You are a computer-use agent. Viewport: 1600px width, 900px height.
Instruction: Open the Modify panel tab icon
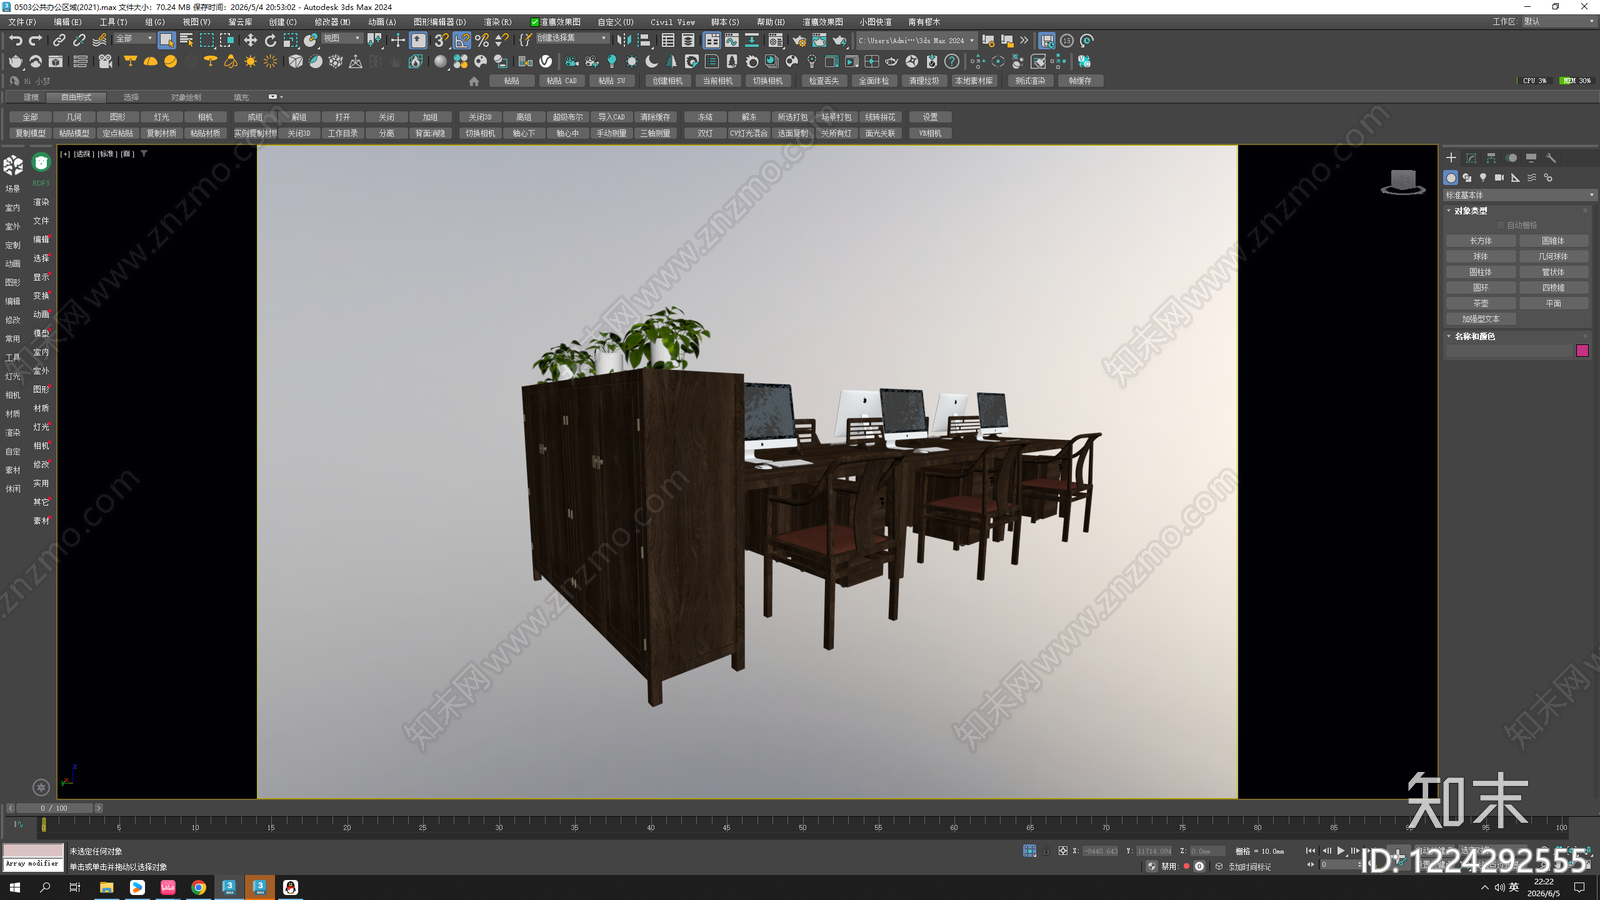1471,158
